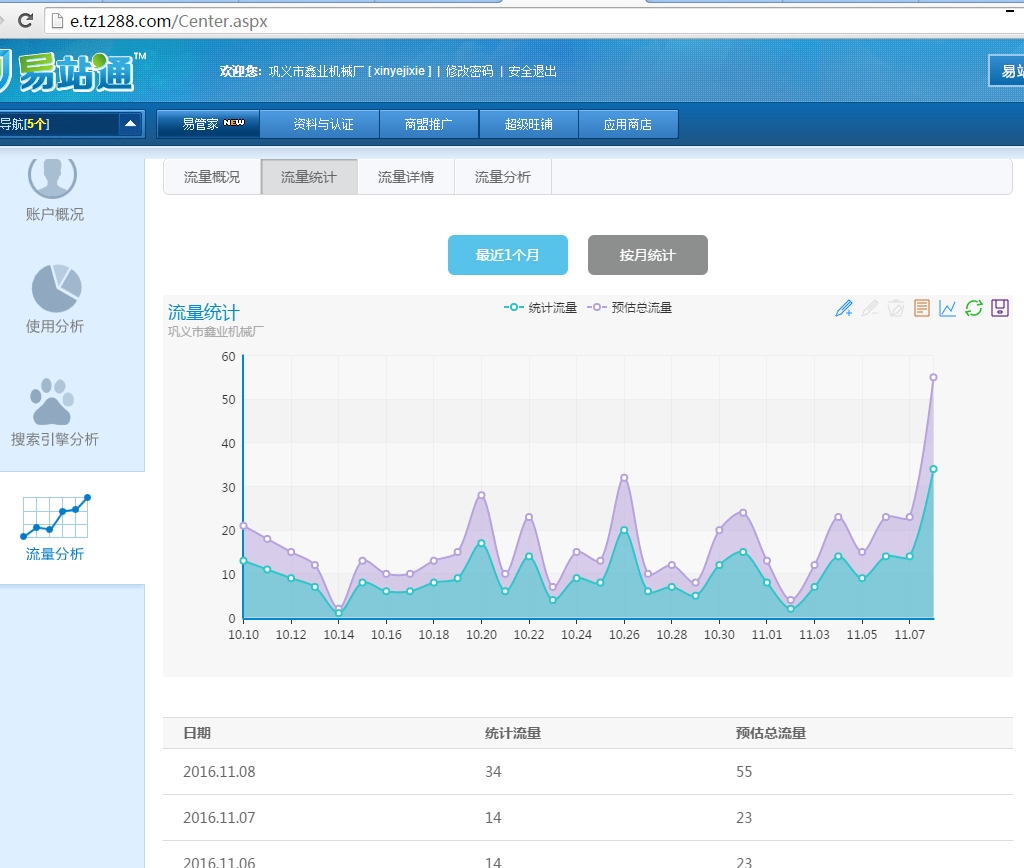This screenshot has width=1024, height=868.
Task: Switch to the 流量概况 tab
Action: pos(212,177)
